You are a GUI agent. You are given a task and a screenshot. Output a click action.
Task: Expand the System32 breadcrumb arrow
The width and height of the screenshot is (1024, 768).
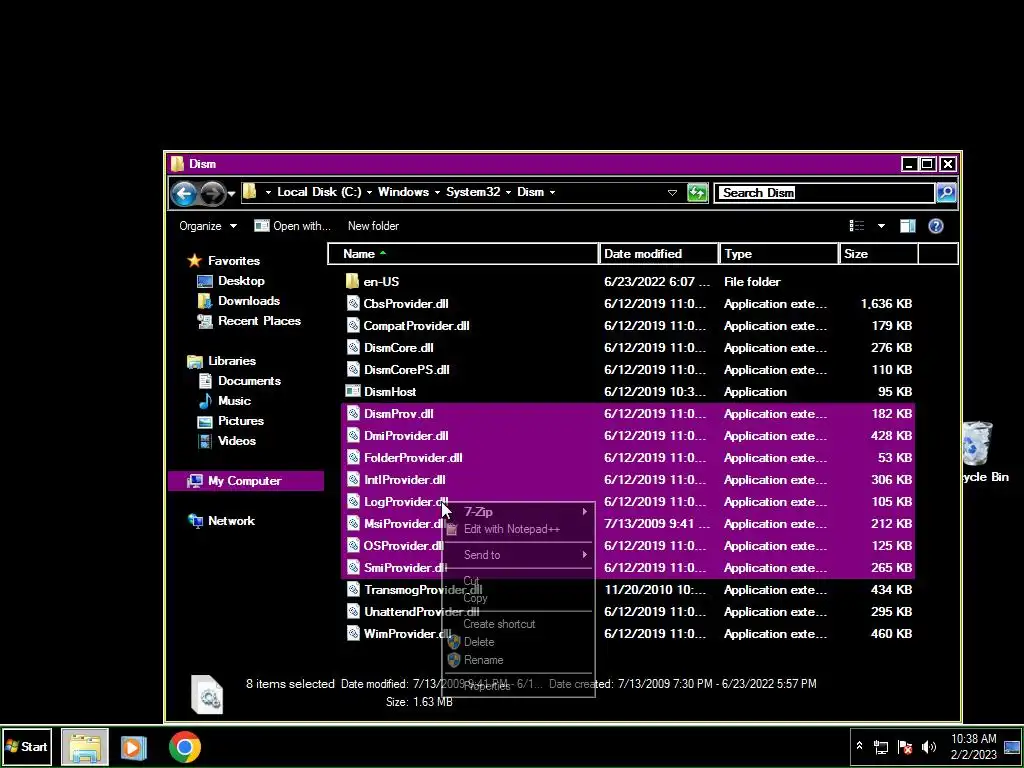[x=508, y=193]
